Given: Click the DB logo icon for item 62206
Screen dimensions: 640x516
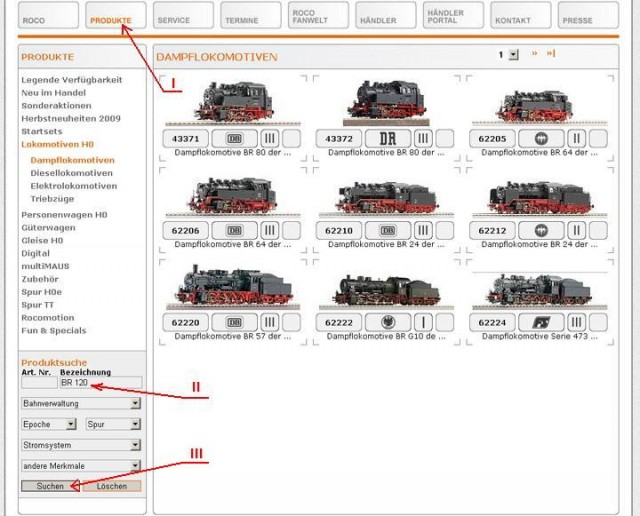Looking at the screenshot, I should (x=234, y=231).
